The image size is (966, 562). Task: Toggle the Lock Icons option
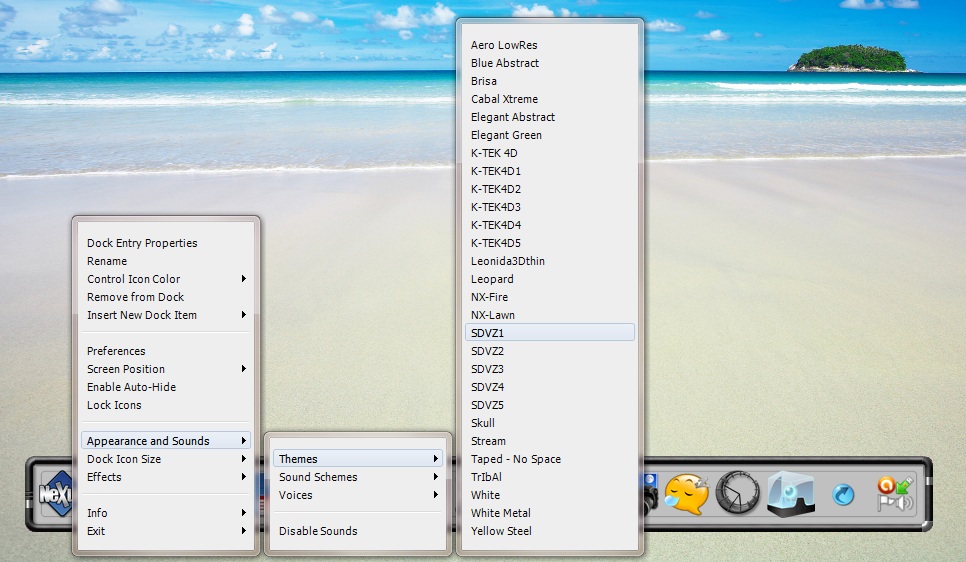point(114,405)
